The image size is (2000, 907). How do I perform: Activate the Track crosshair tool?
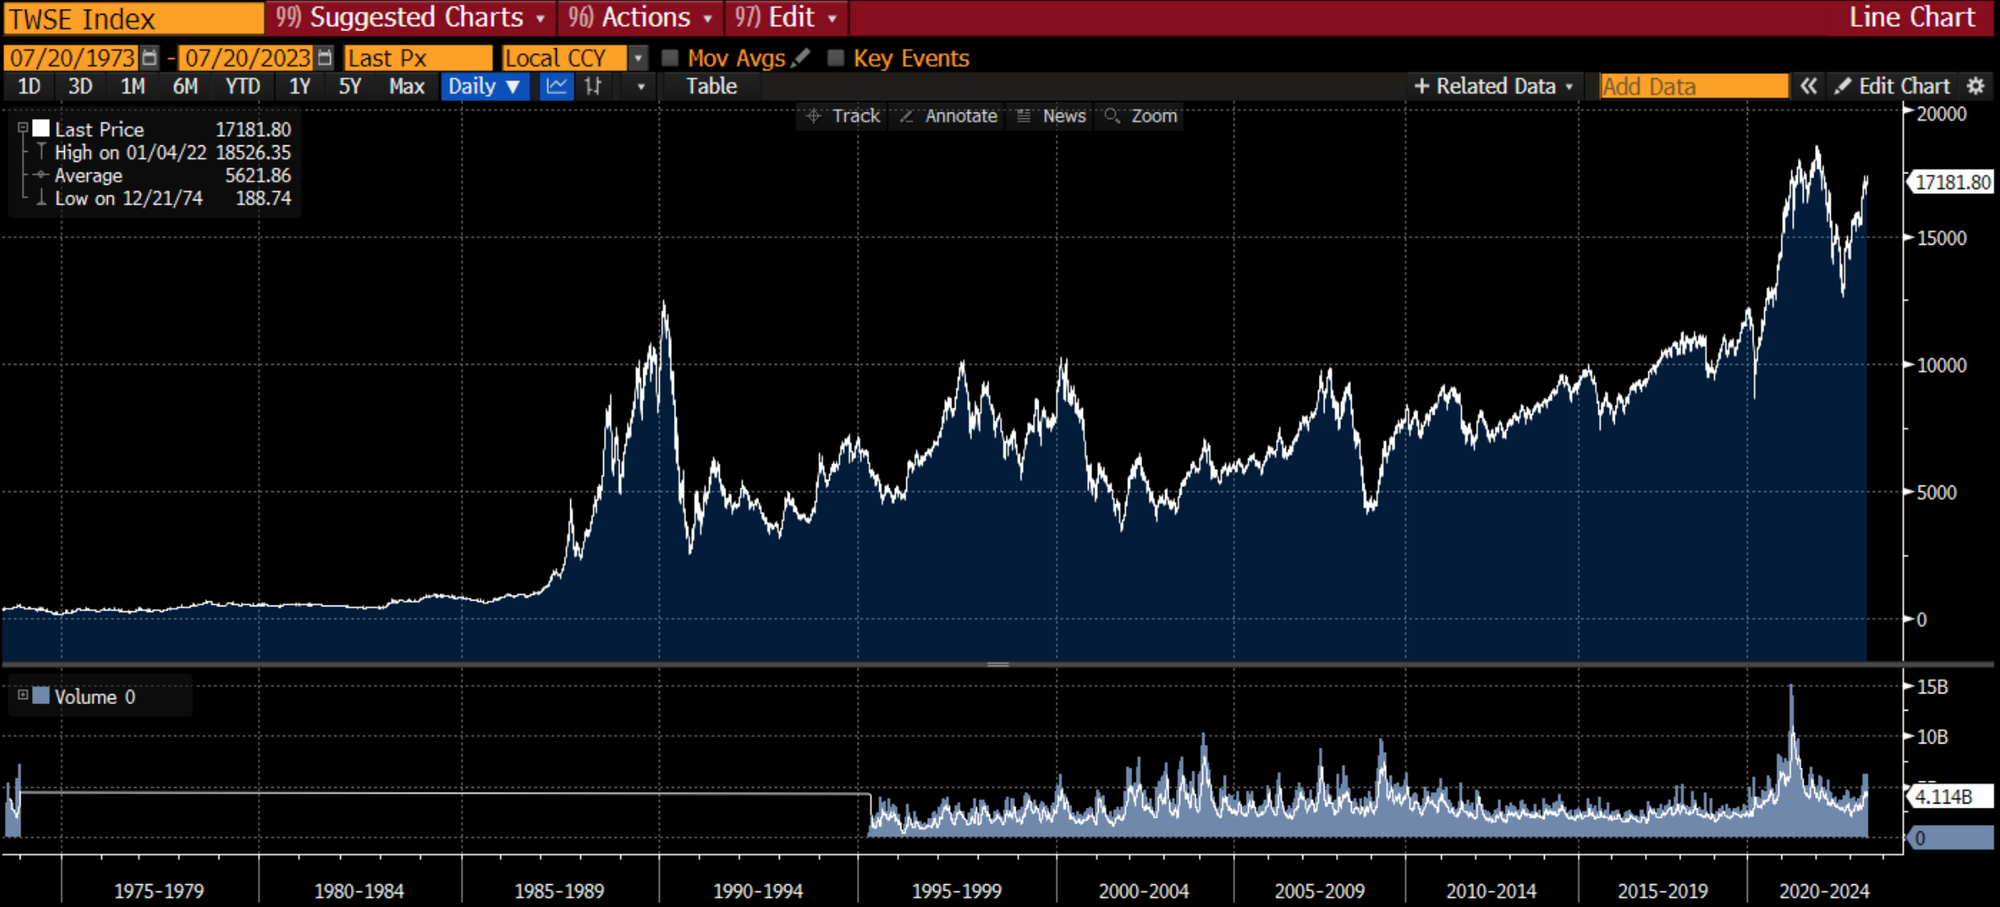[x=843, y=116]
